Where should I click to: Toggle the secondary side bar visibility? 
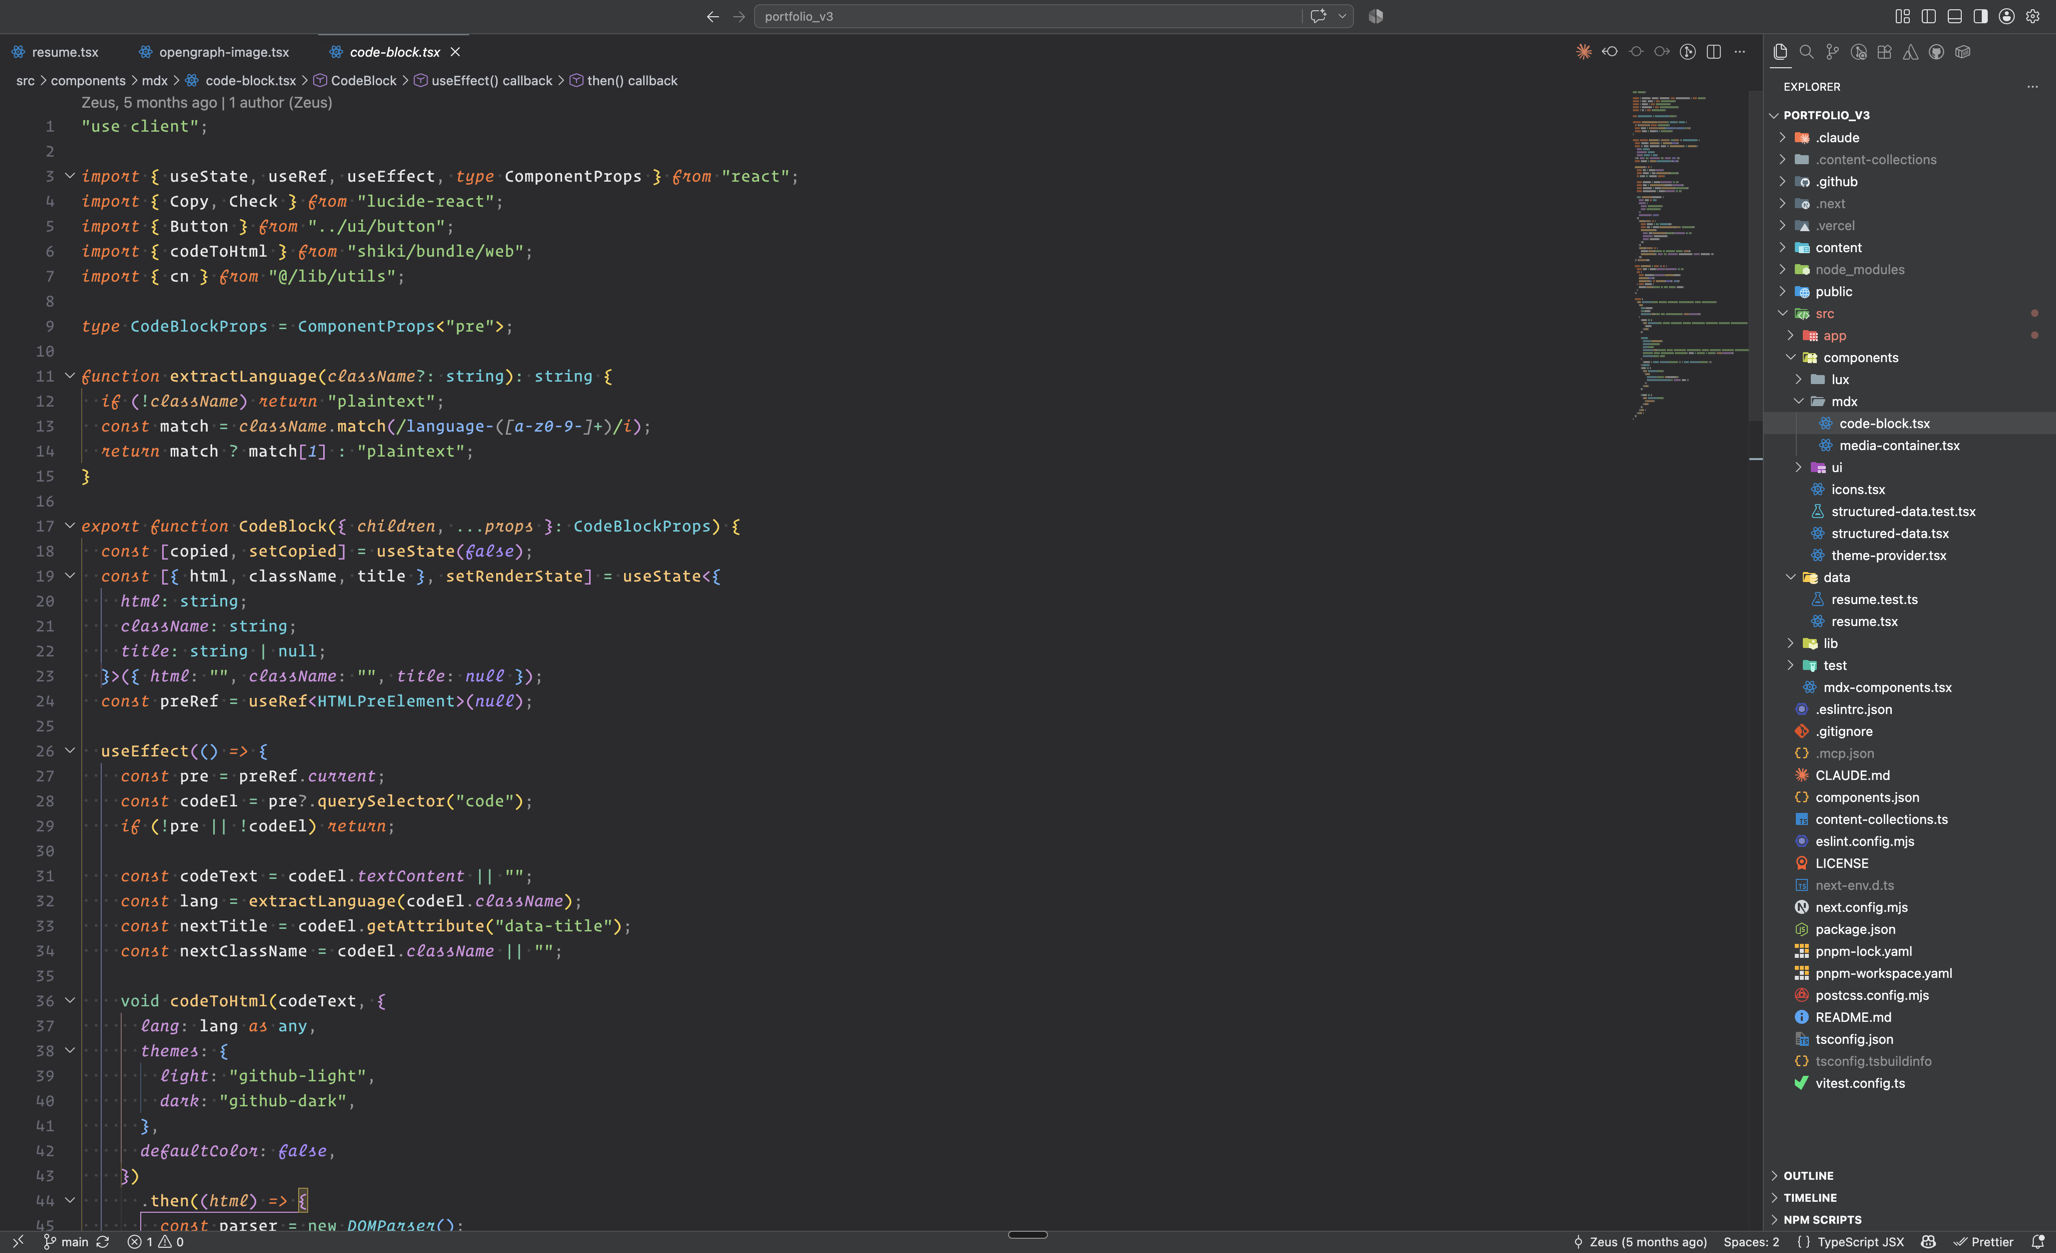pos(1980,16)
